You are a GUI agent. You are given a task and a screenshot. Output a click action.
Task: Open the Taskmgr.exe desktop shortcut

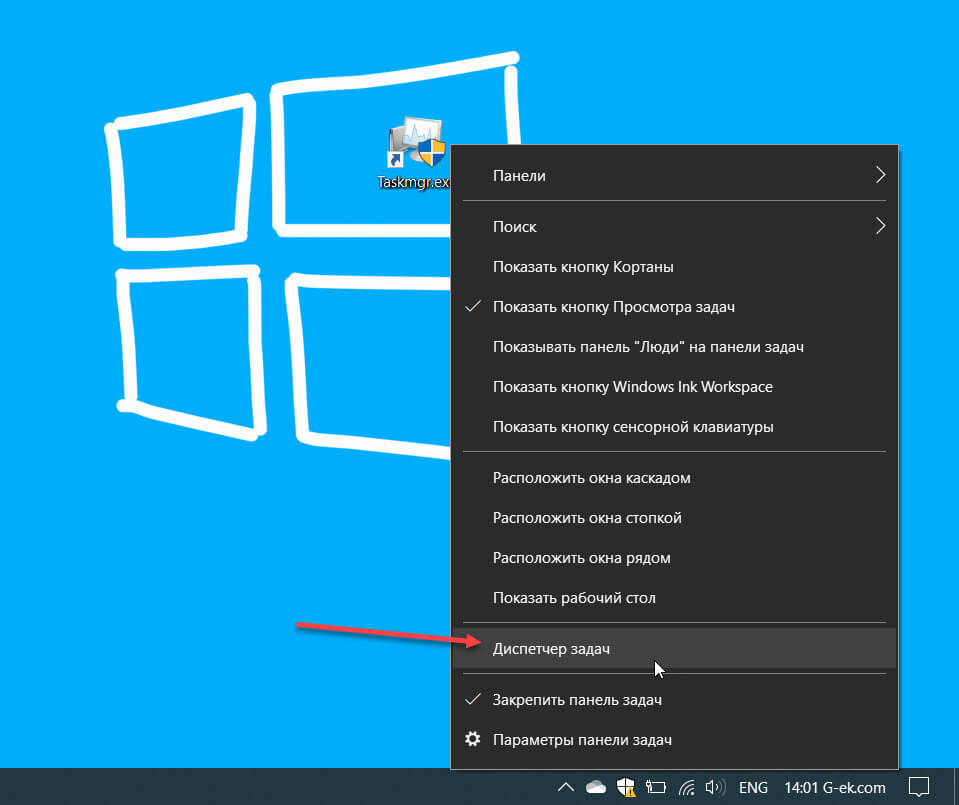(x=415, y=150)
